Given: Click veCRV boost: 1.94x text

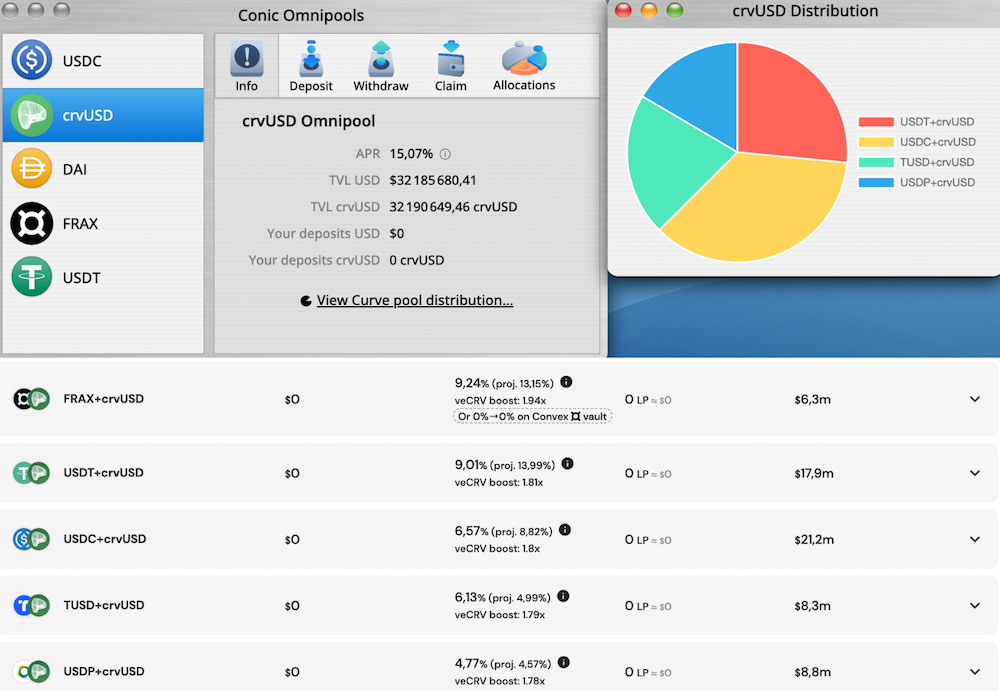Looking at the screenshot, I should click(x=501, y=401).
